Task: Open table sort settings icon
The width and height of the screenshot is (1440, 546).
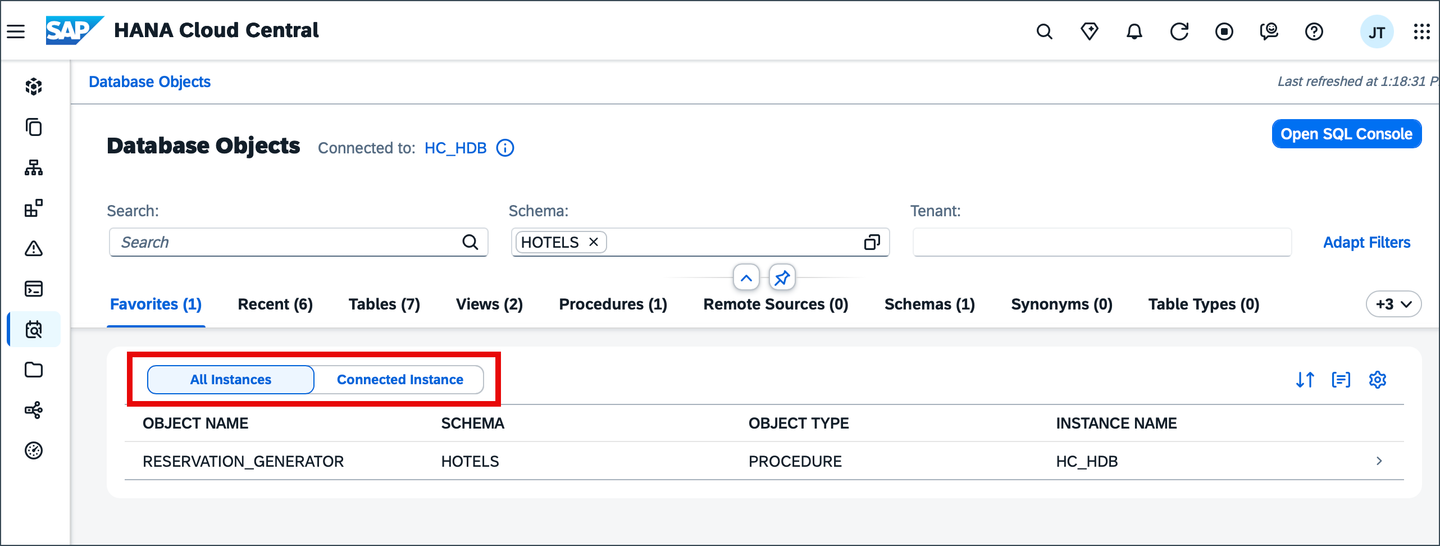Action: click(1305, 380)
